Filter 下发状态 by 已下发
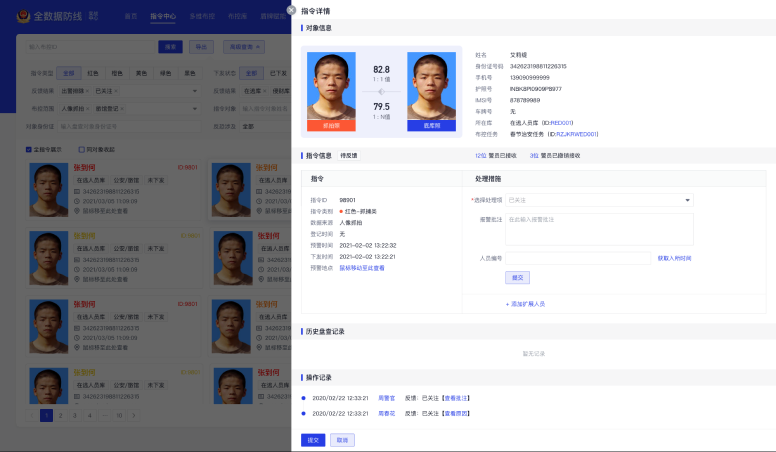The height and width of the screenshot is (452, 776). [278, 73]
